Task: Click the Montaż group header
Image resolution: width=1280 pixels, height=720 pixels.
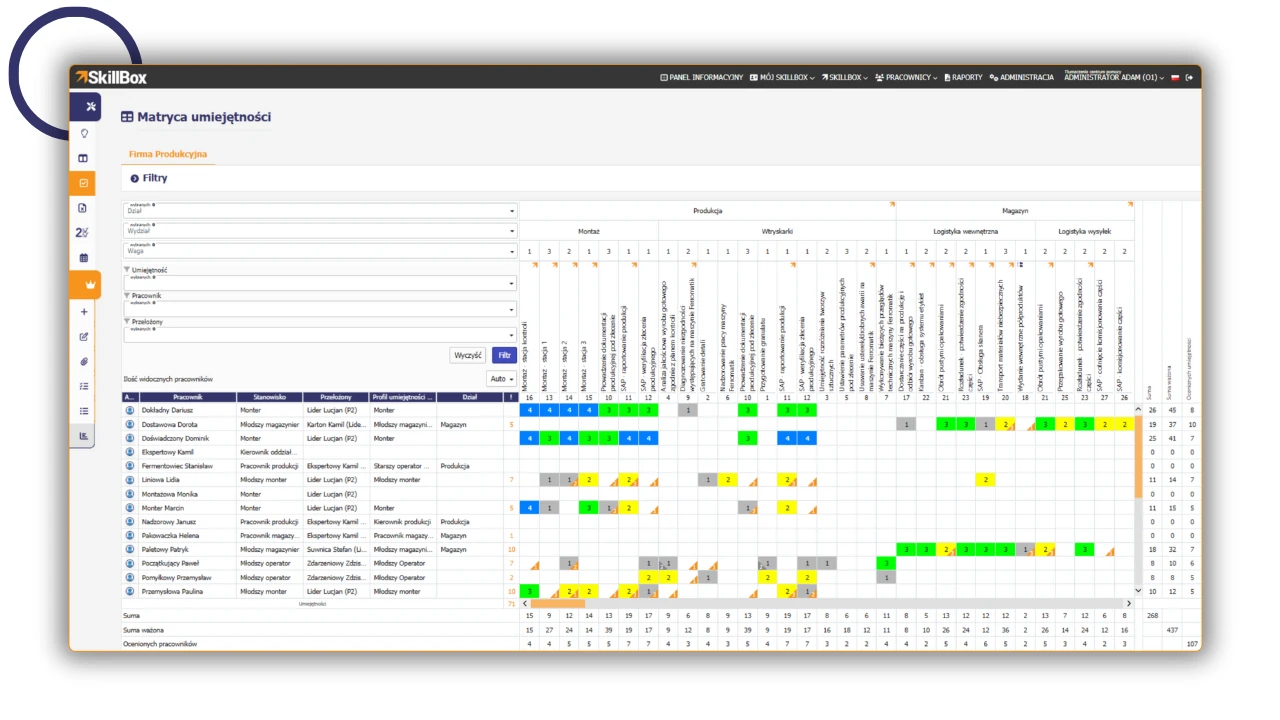Action: tap(589, 230)
